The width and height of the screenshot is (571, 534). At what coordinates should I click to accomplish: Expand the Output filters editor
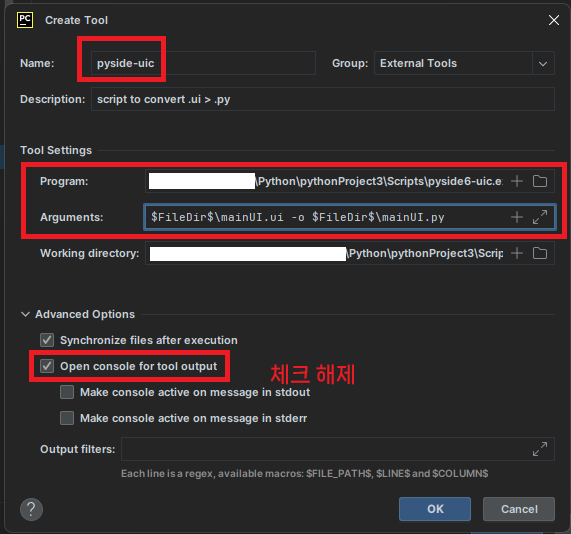coord(540,449)
